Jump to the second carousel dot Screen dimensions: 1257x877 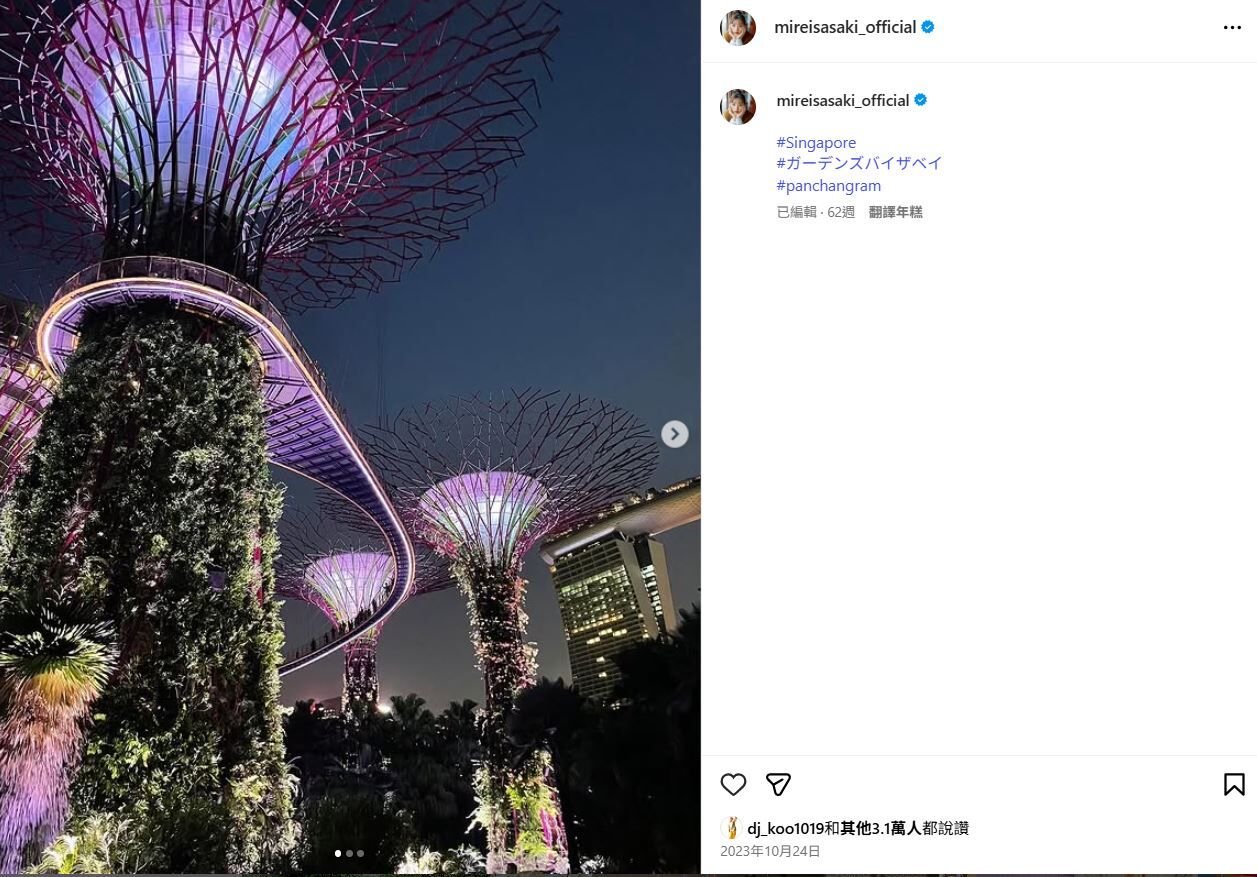[x=349, y=853]
